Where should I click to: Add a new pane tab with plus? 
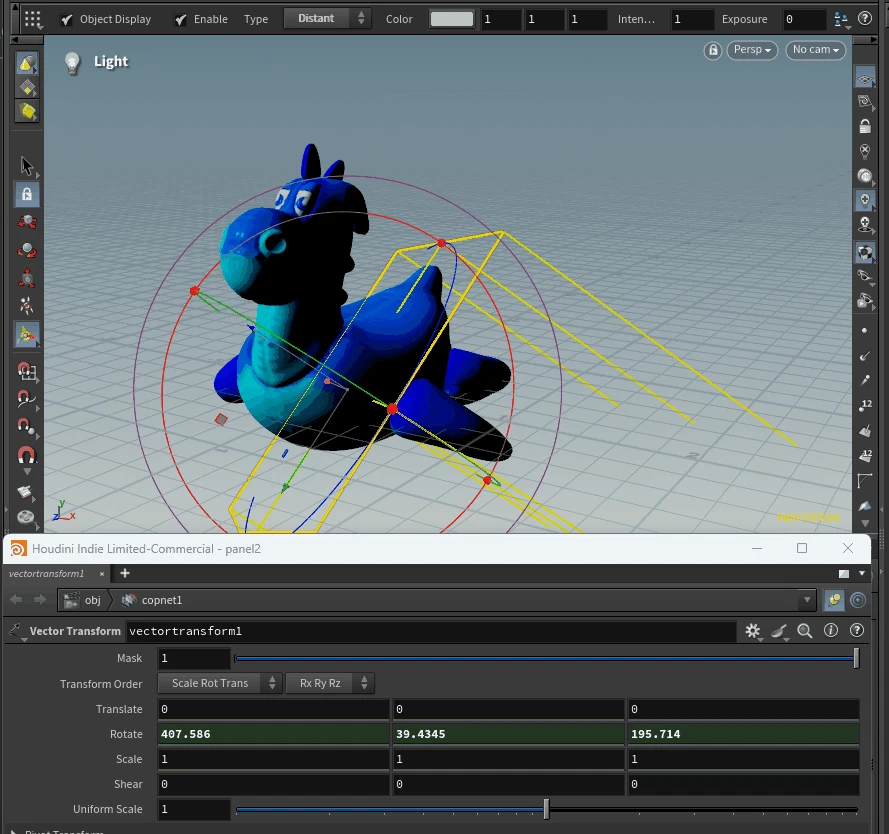[125, 573]
